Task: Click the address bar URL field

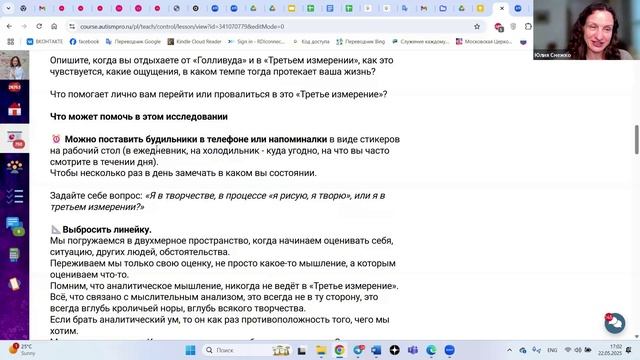Action: (273, 27)
